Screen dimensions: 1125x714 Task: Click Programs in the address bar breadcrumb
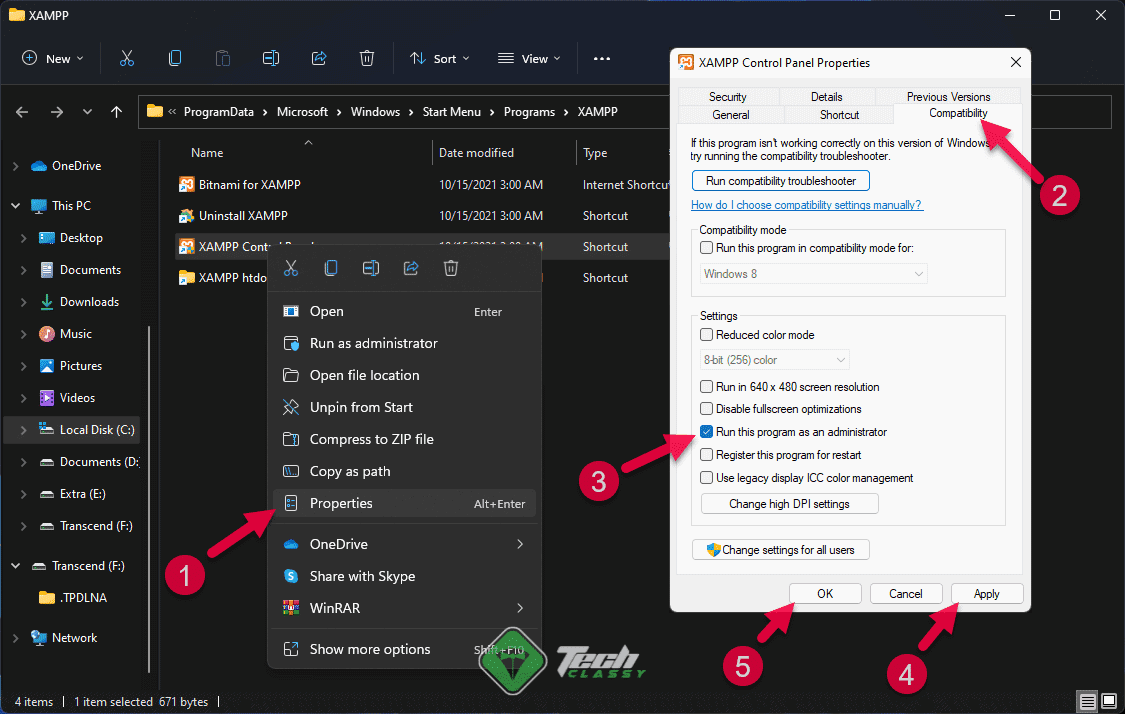click(529, 112)
